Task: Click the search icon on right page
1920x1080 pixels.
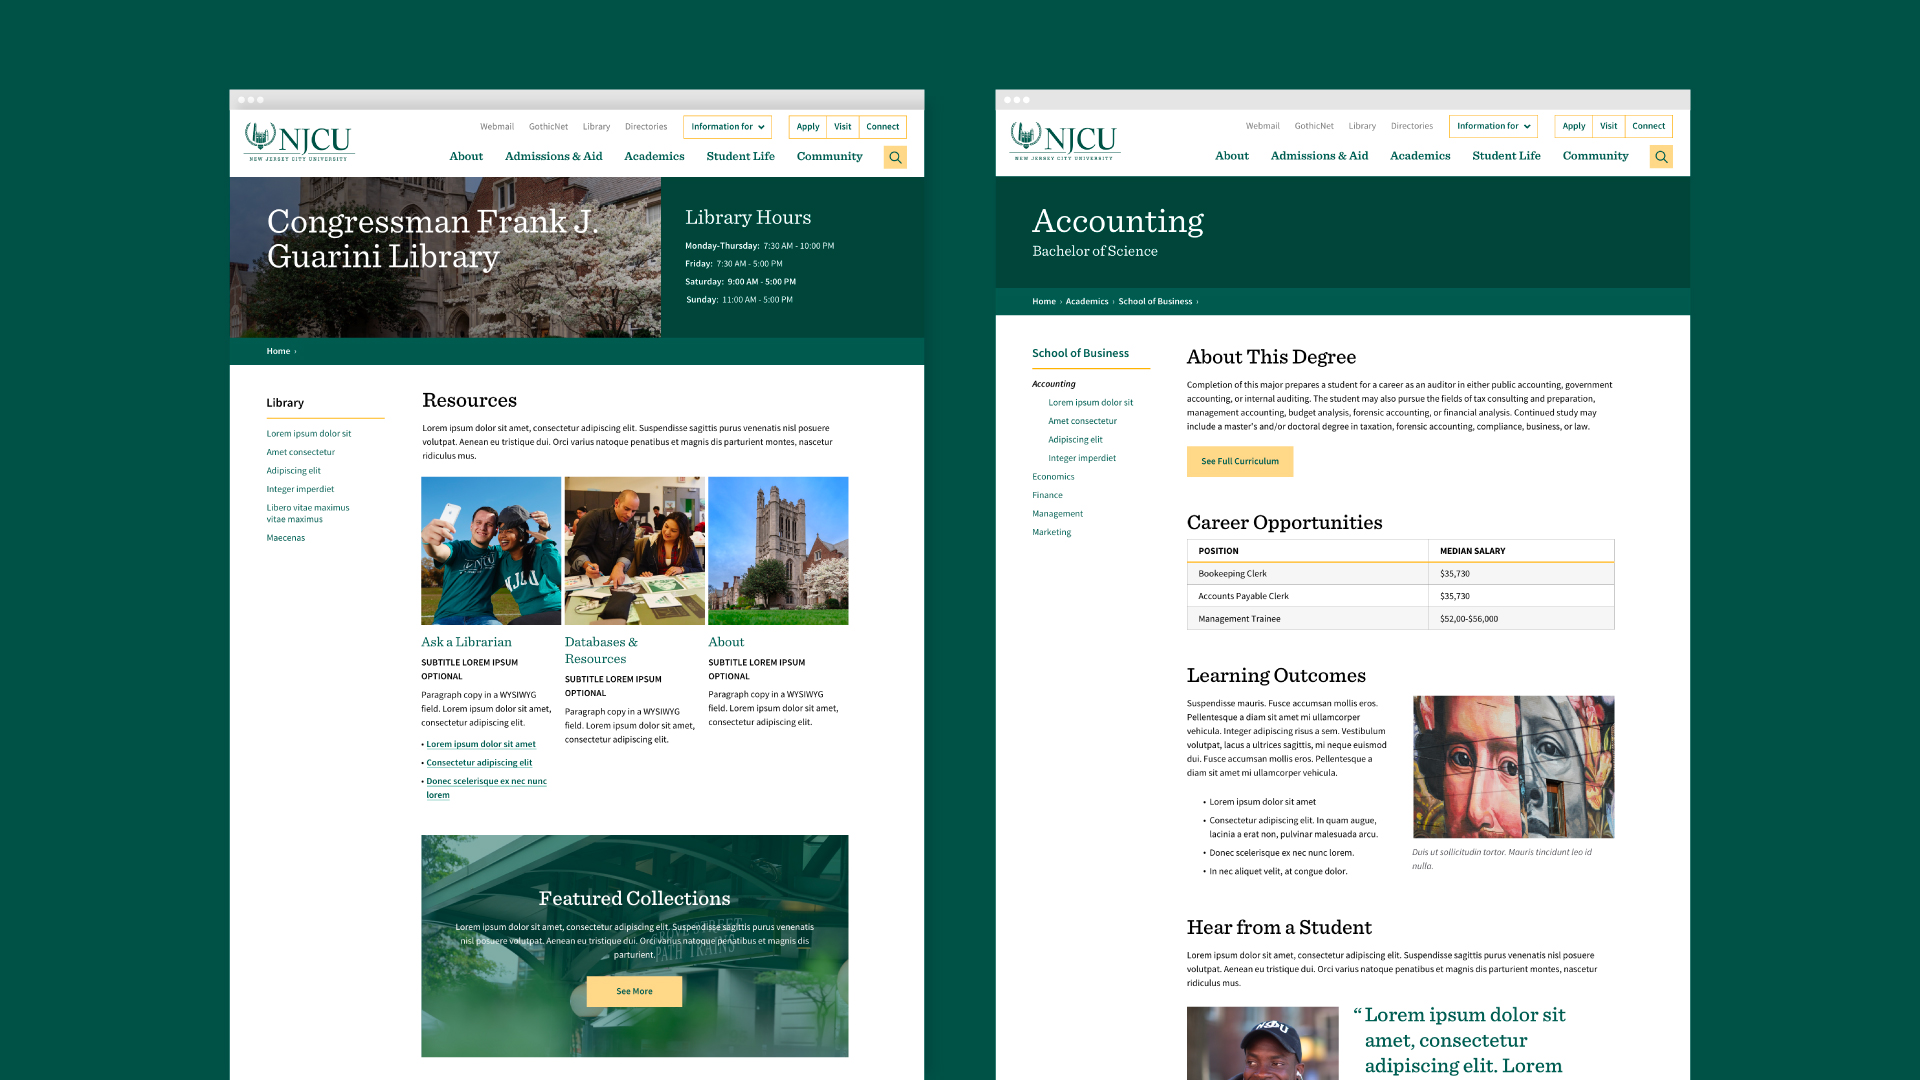Action: (x=1662, y=157)
